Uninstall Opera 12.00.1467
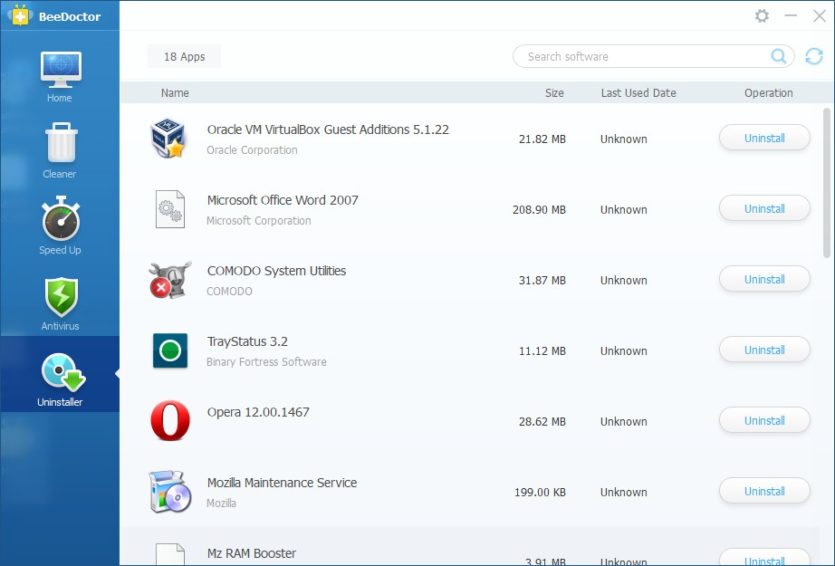 point(764,421)
